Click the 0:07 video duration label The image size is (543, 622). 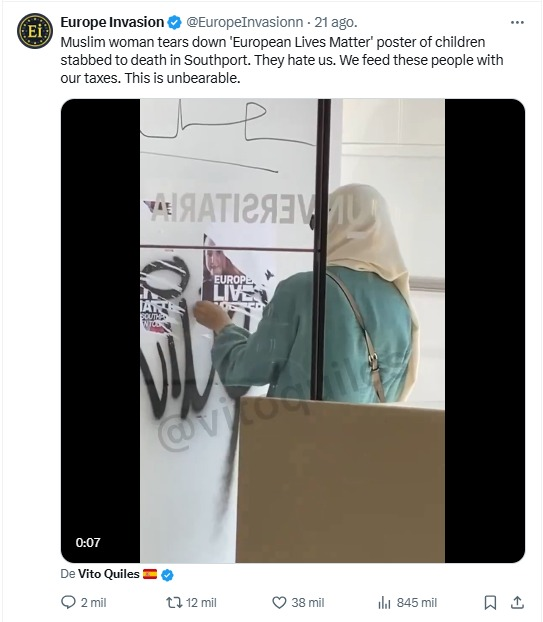pos(88,542)
